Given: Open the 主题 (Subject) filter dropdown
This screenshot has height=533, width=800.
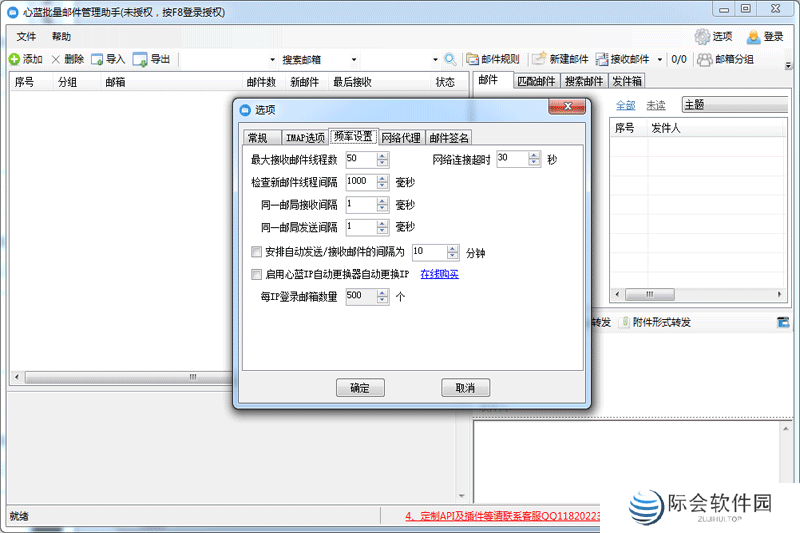Looking at the screenshot, I should (734, 104).
